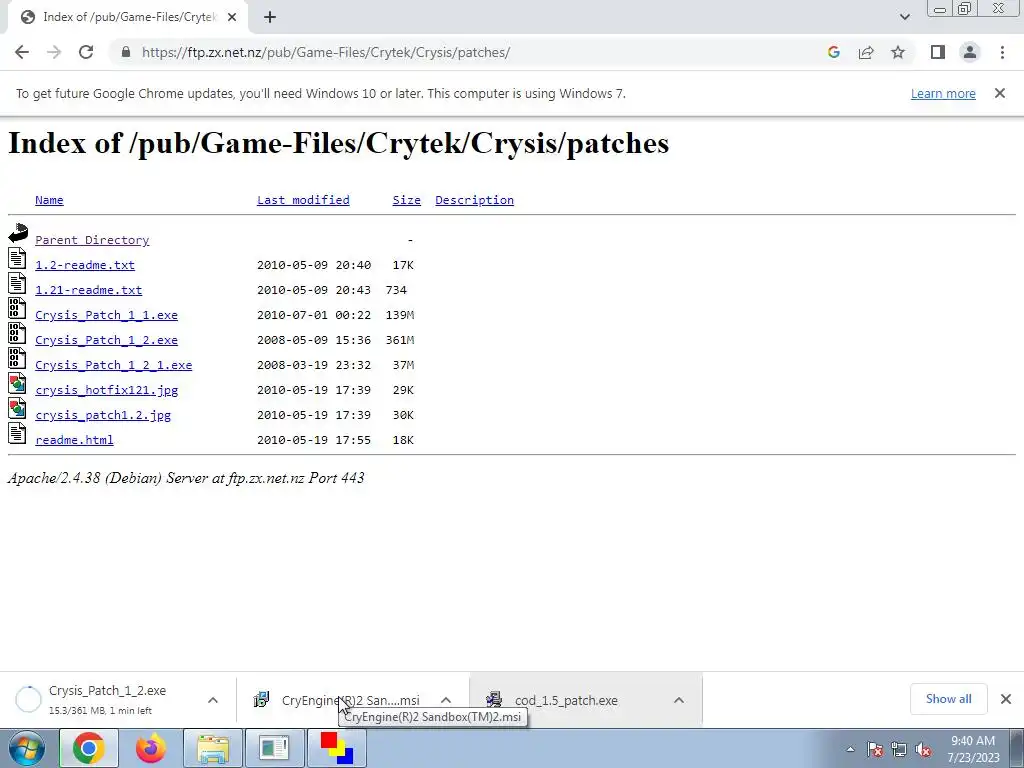
Task: Open Parent Directory link
Action: (x=92, y=240)
